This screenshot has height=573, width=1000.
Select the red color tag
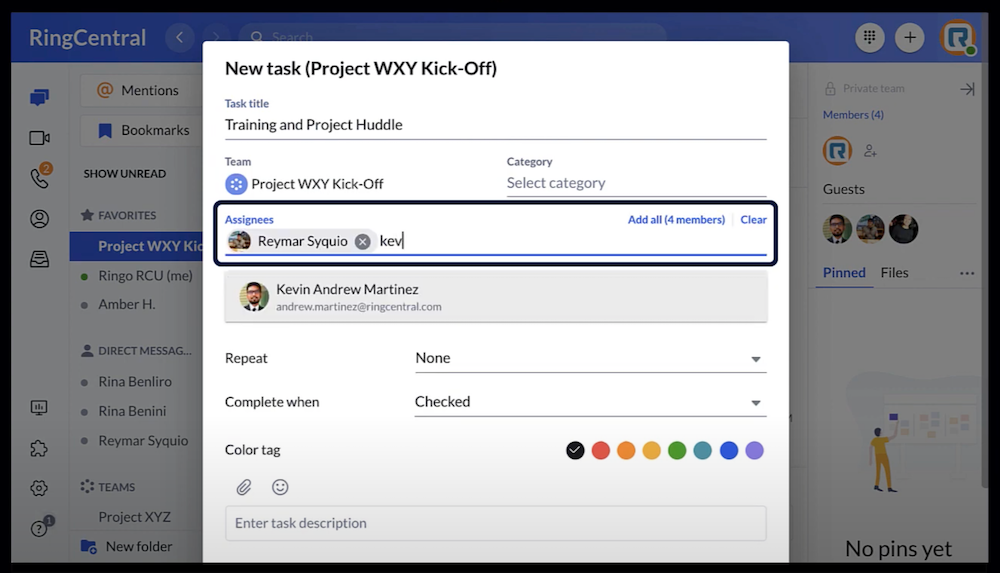(x=601, y=450)
